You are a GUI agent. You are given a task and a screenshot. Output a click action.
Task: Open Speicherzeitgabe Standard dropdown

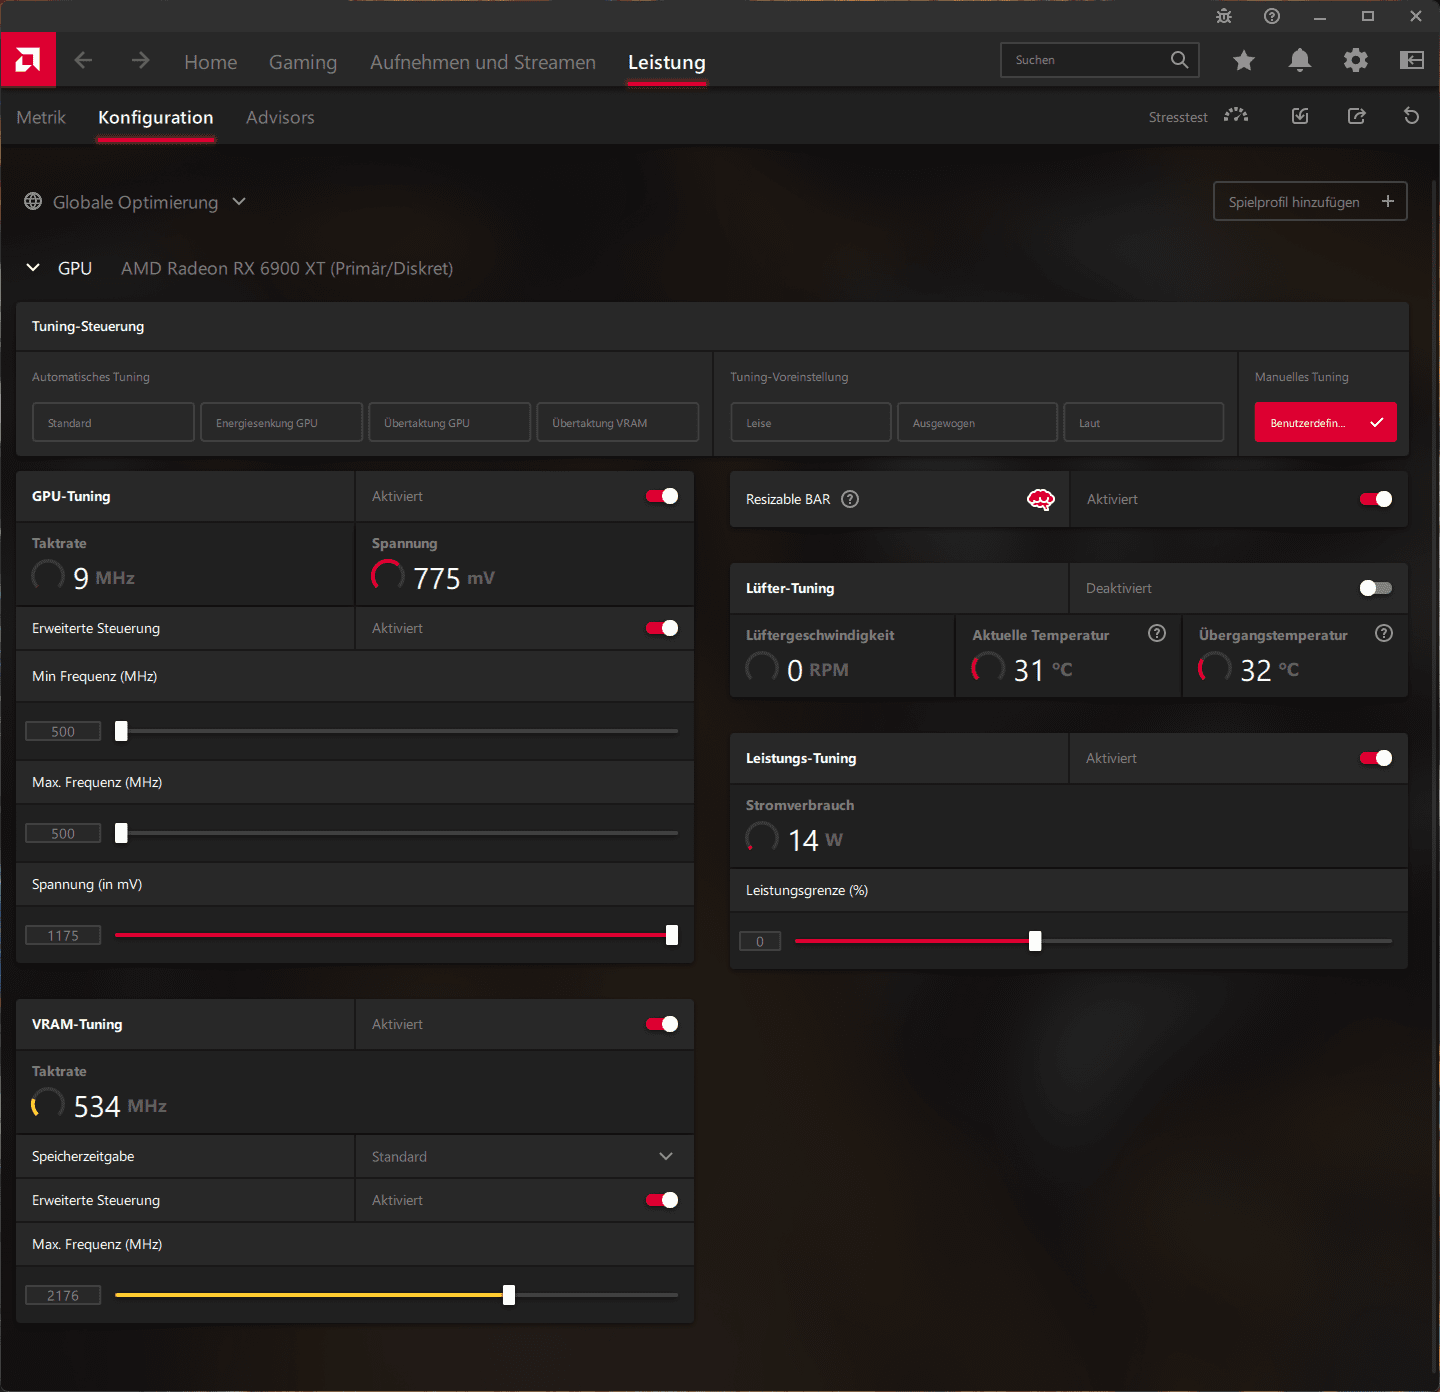(524, 1156)
